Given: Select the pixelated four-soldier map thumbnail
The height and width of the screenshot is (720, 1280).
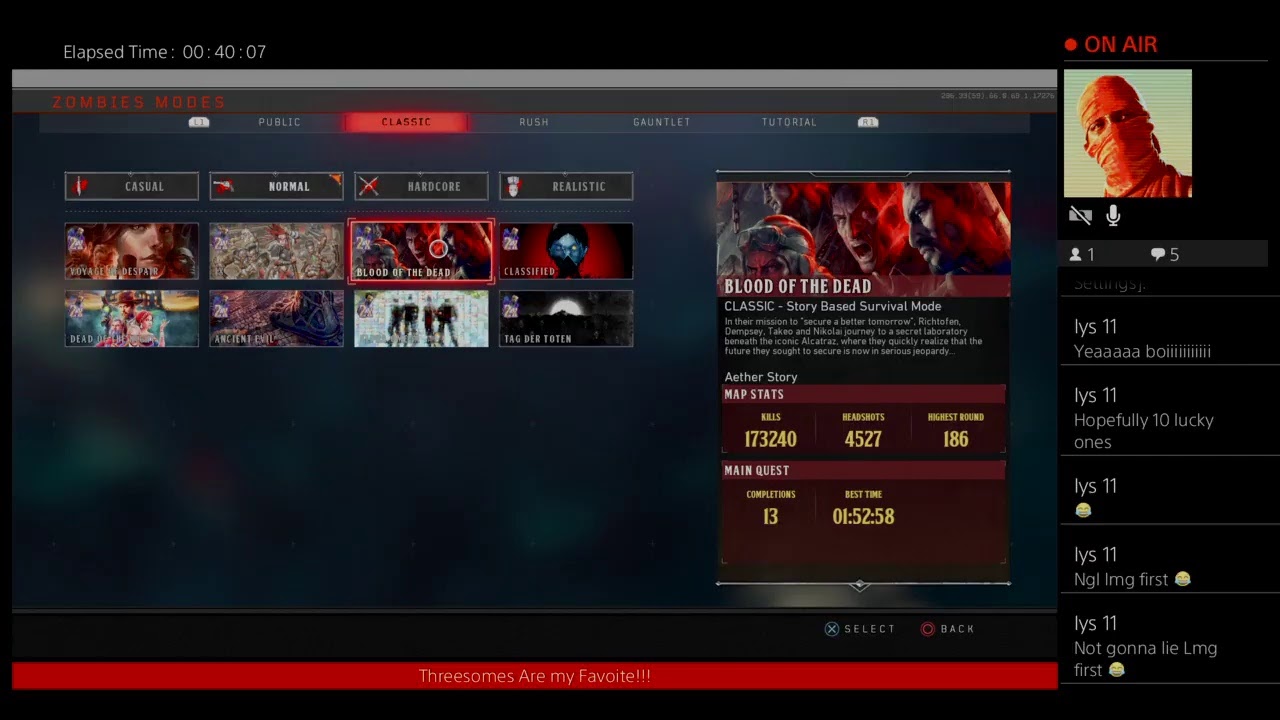Looking at the screenshot, I should click(x=421, y=318).
